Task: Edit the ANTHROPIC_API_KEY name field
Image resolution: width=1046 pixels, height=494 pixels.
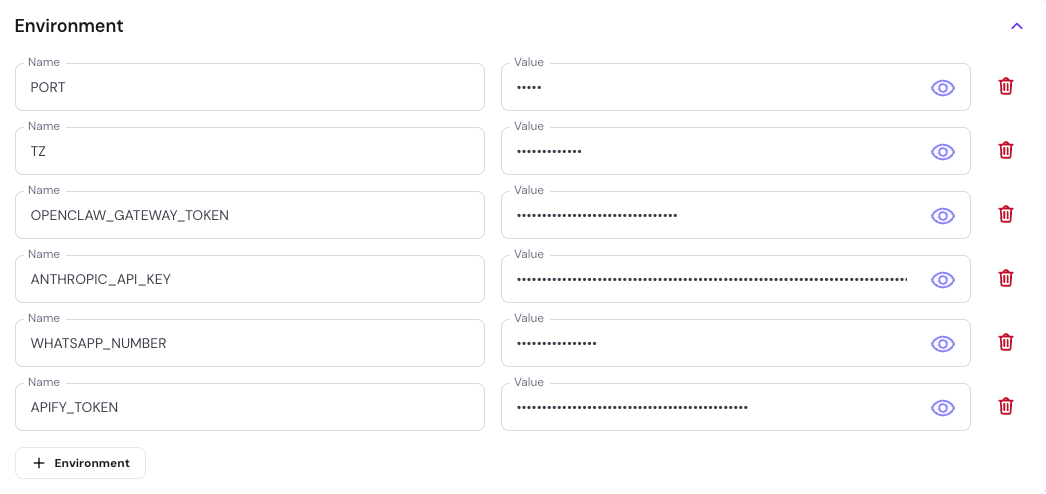Action: tap(250, 280)
